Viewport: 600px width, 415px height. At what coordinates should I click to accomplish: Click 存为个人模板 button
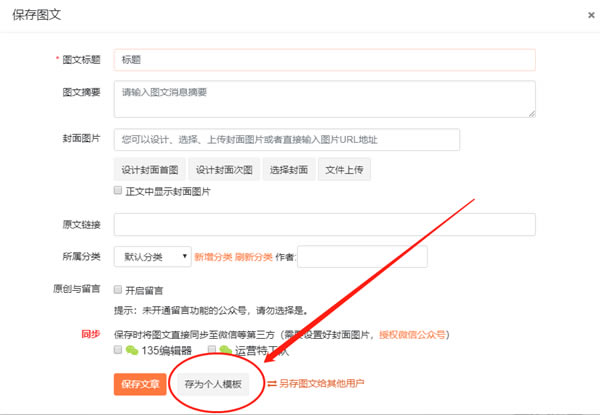(212, 383)
